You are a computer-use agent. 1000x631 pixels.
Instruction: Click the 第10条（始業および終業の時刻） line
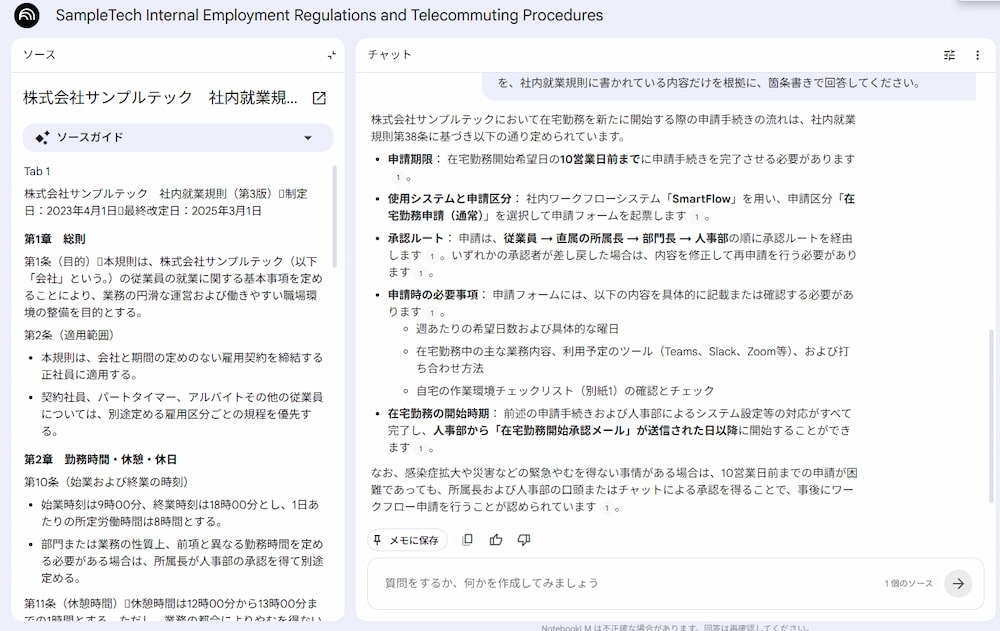pyautogui.click(x=106, y=482)
